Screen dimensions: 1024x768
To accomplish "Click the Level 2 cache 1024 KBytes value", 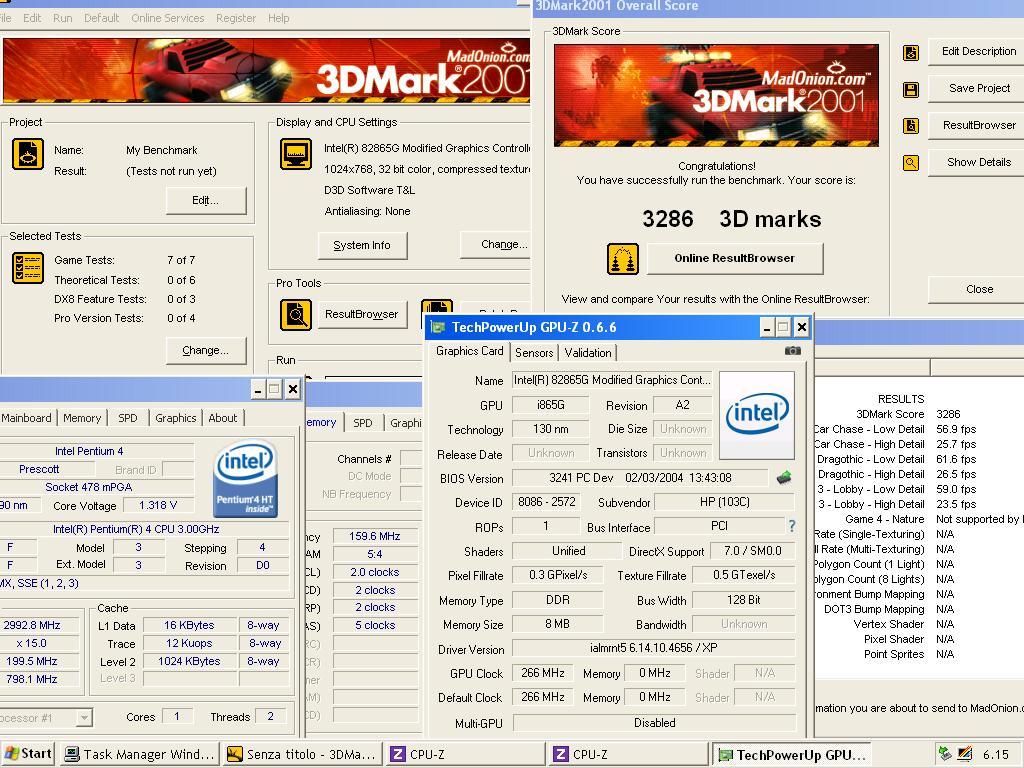I will (x=189, y=661).
